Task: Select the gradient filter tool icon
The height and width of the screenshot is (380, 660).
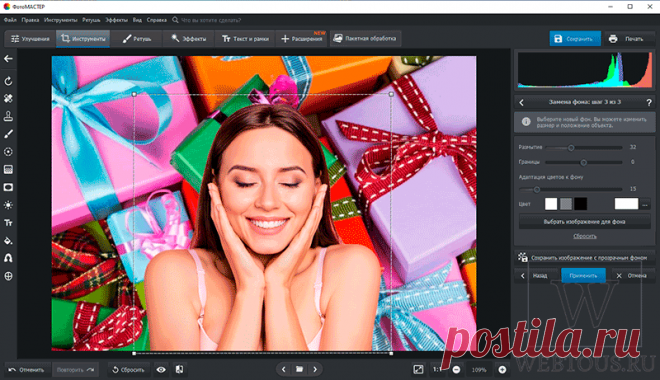Action: [x=8, y=170]
